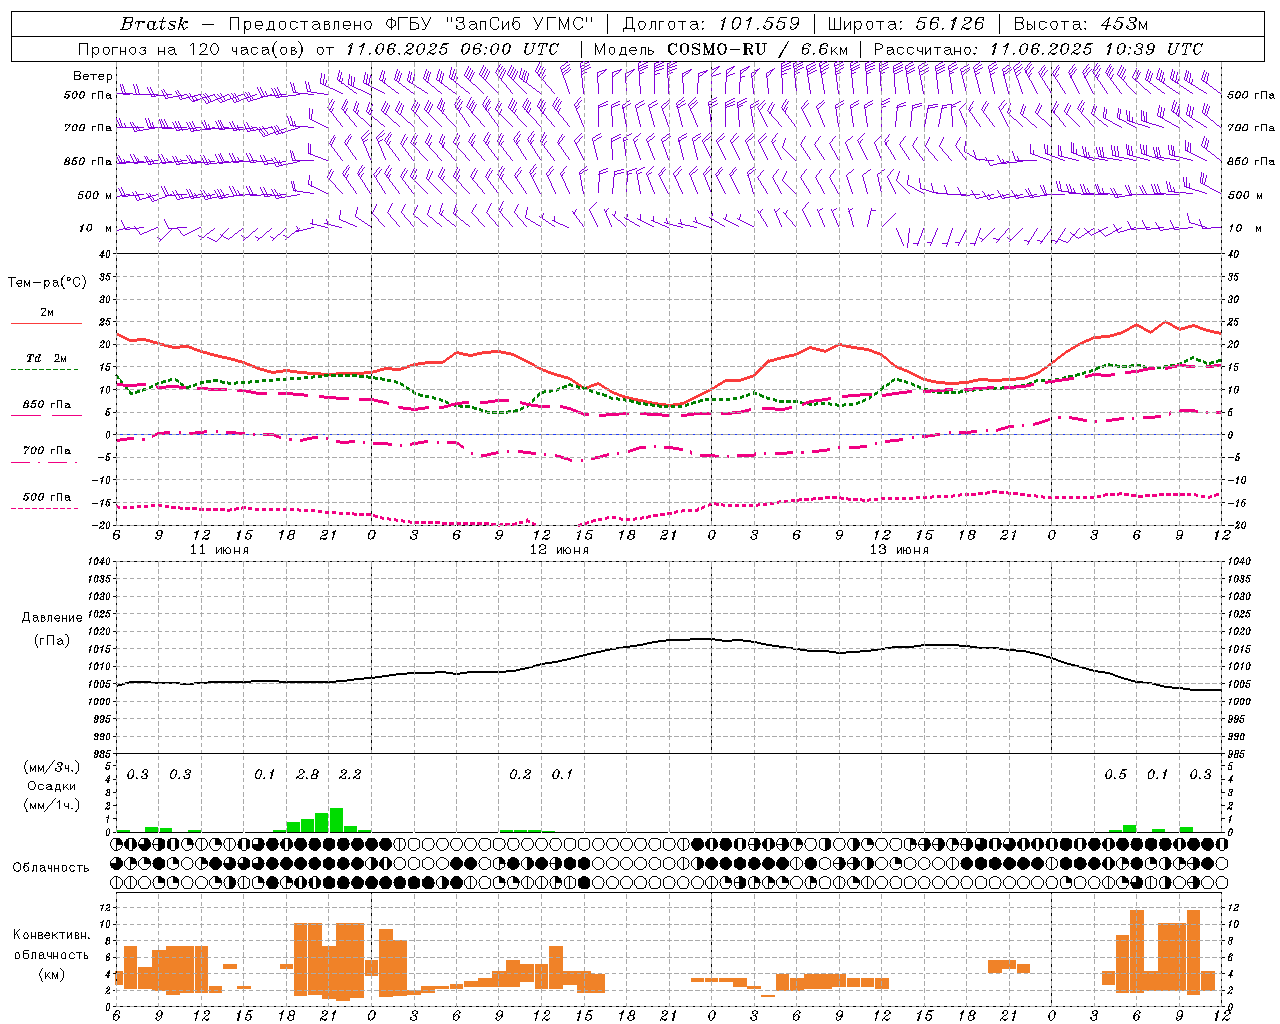Click the 13 июня date label

[899, 550]
